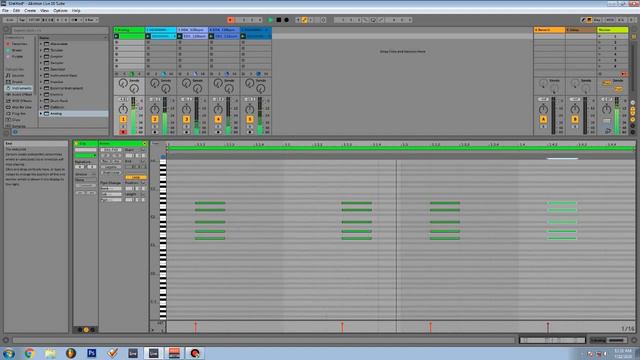Viewport: 640px width, 360px height.
Task: Expand the Operator folder in the browser
Action: tap(41, 69)
